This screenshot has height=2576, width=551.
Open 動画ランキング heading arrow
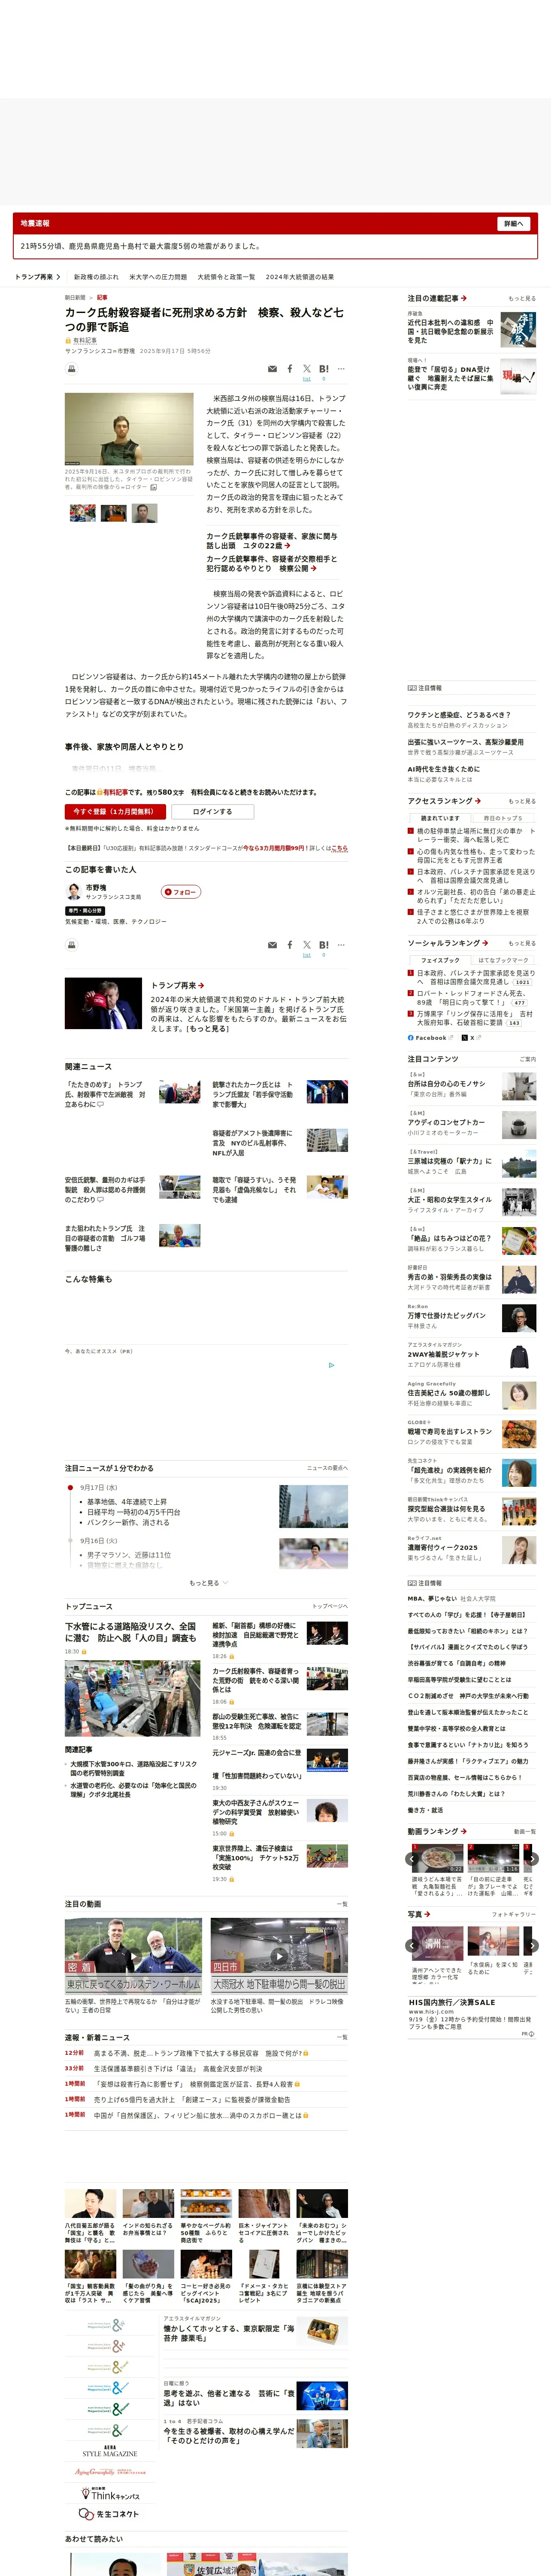pos(437,1831)
